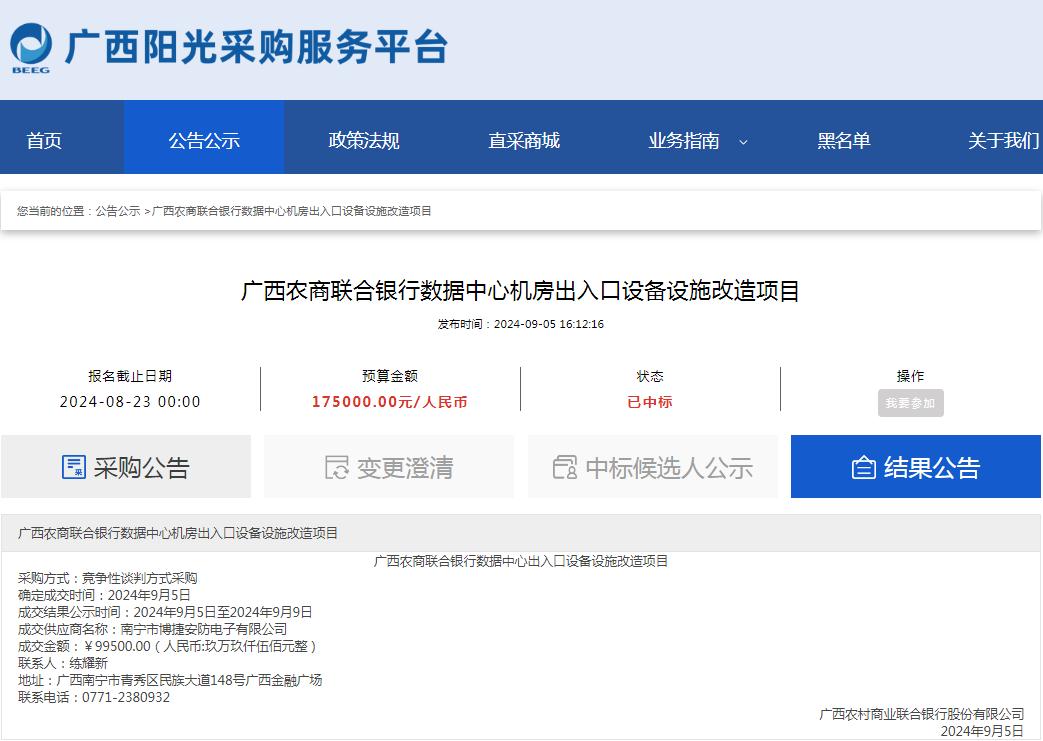The width and height of the screenshot is (1043, 741).
Task: Click the 预算金额 label
Action: point(390,376)
